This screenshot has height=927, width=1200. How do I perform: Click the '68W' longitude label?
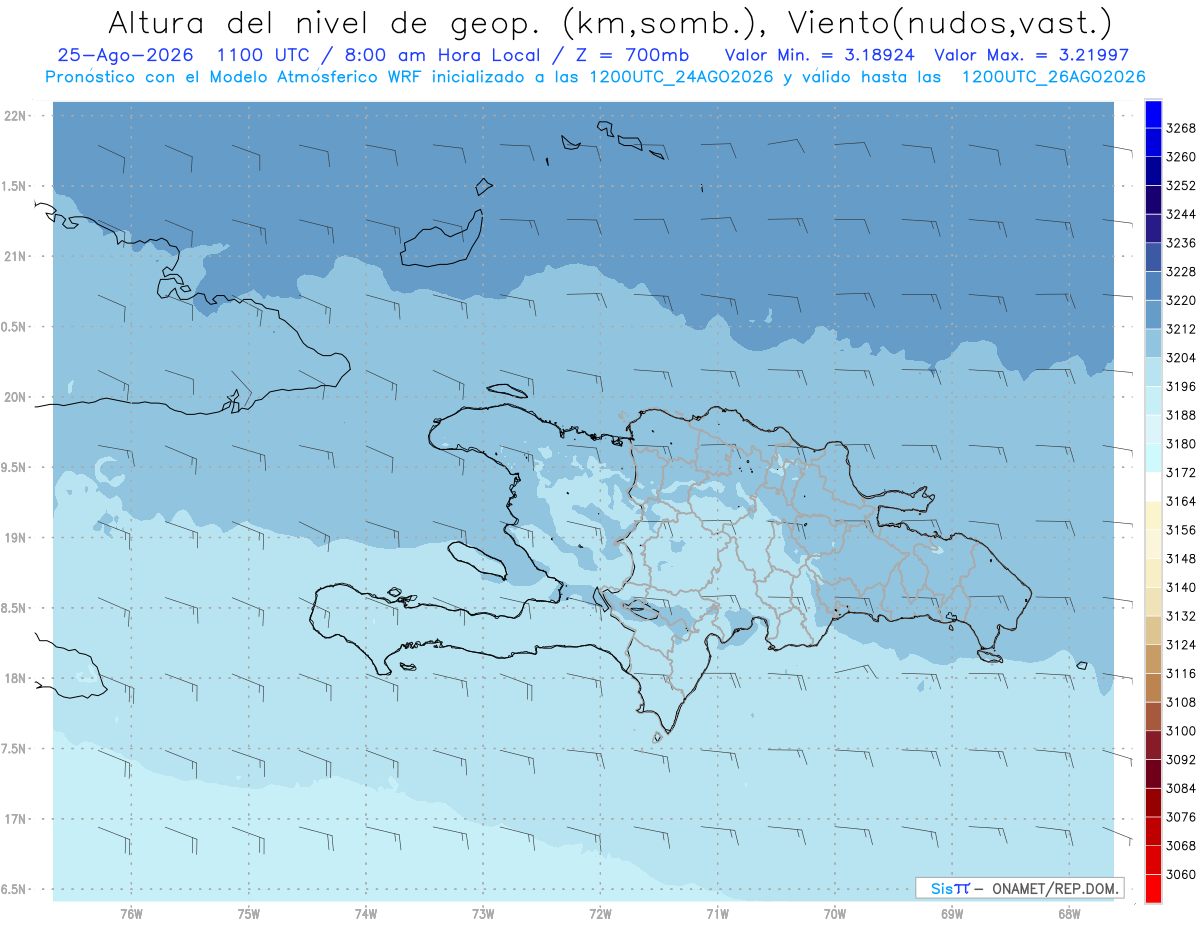1069,914
